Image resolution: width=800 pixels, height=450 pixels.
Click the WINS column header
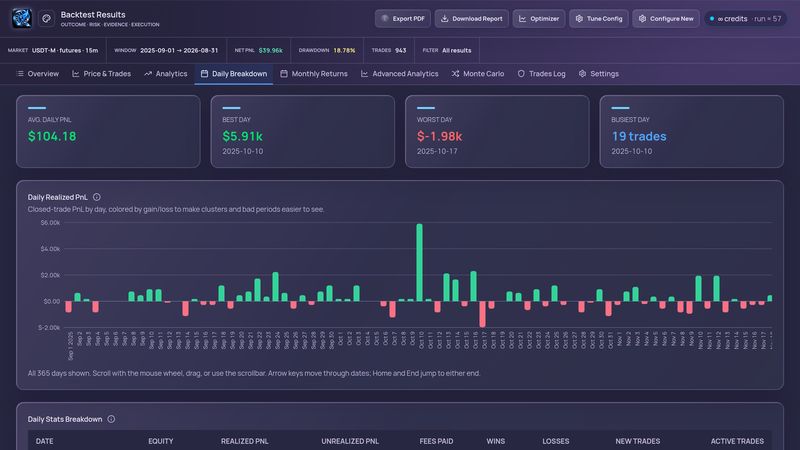495,441
